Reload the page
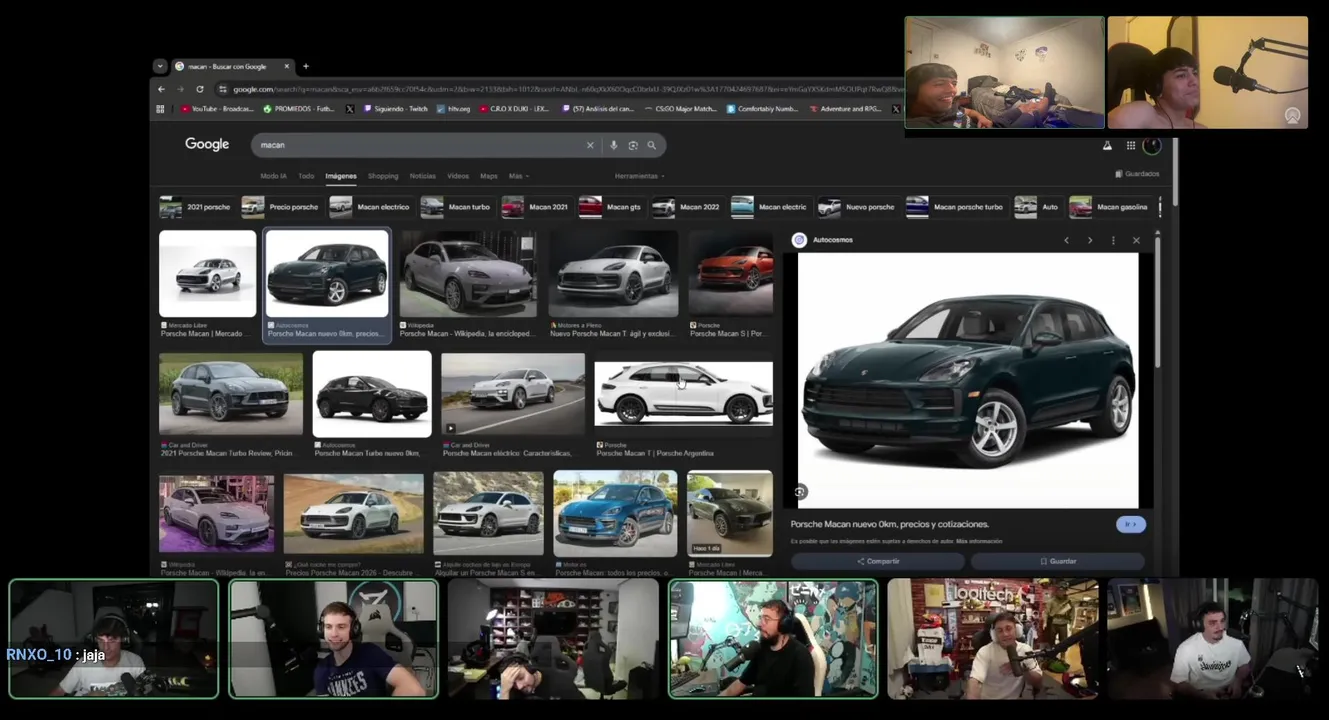The image size is (1329, 720). pyautogui.click(x=200, y=89)
